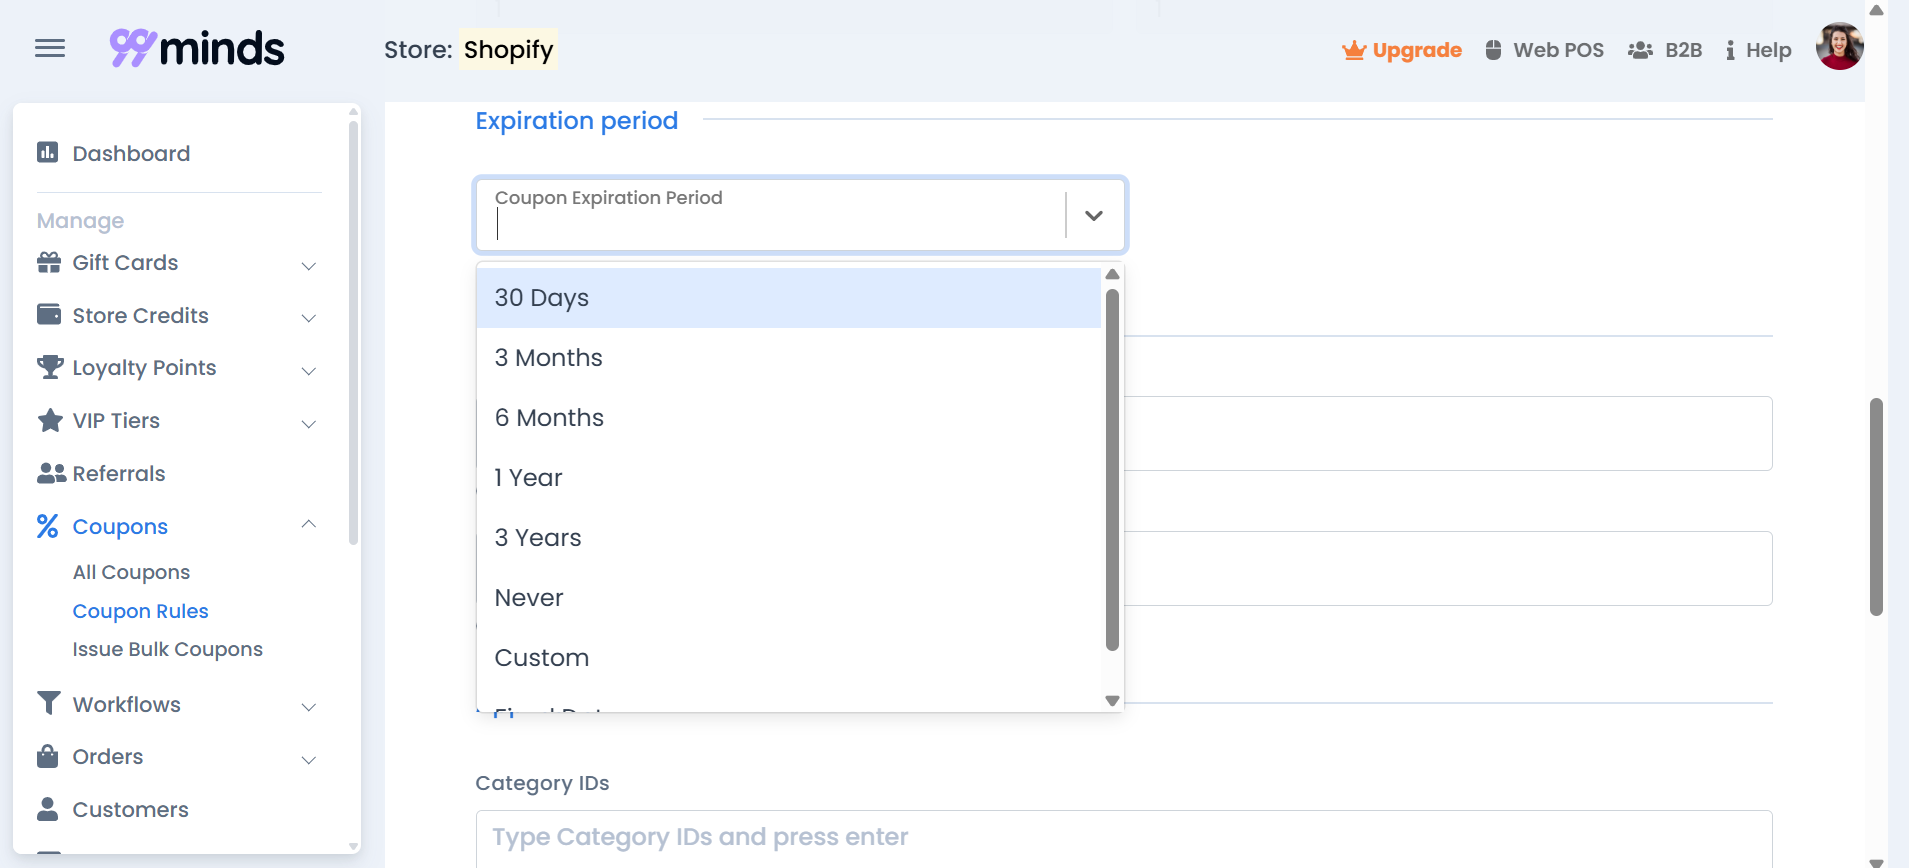Screen dimensions: 1909x868
Task: Toggle Coupon Expiration Period dropdown arrow
Action: tap(1094, 215)
